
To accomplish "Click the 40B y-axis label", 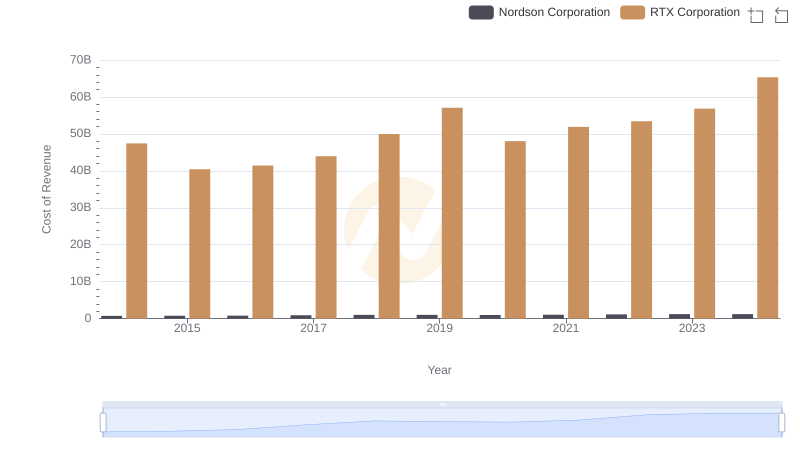I will click(81, 170).
